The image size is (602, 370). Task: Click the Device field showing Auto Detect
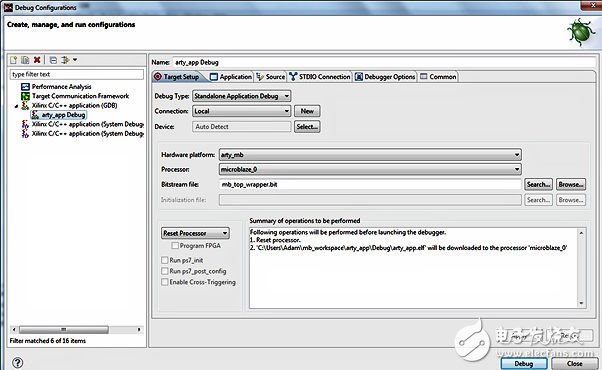[241, 127]
